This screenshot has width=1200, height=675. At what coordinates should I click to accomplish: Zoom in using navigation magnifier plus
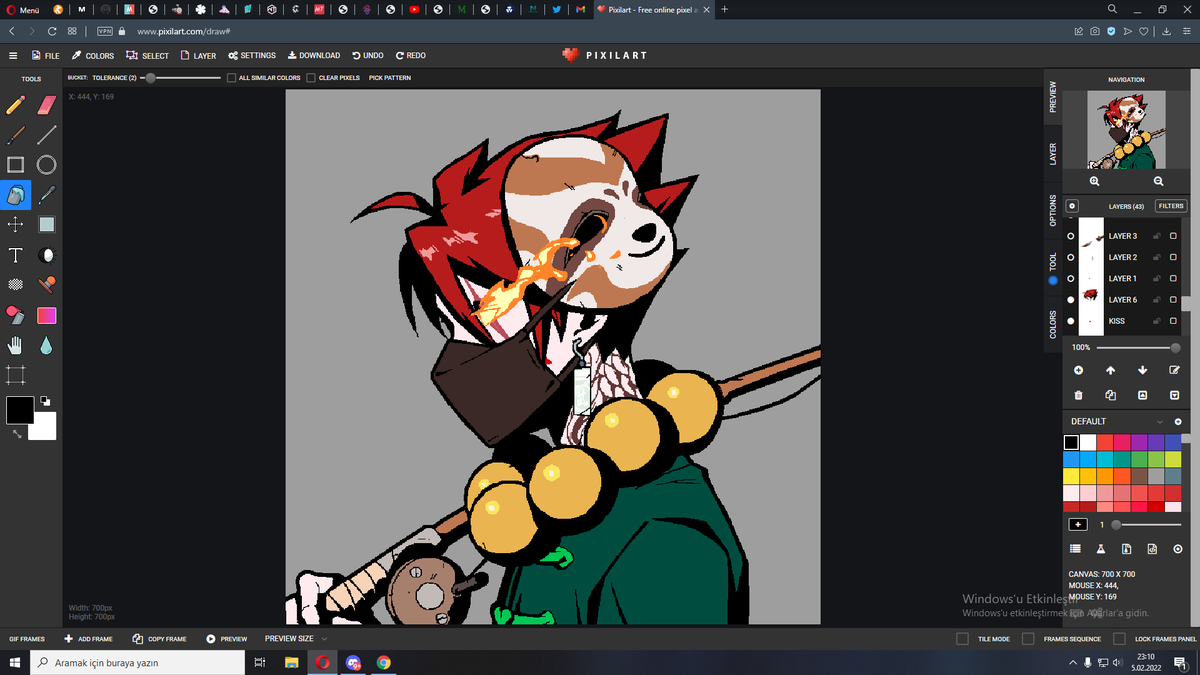pyautogui.click(x=1094, y=181)
